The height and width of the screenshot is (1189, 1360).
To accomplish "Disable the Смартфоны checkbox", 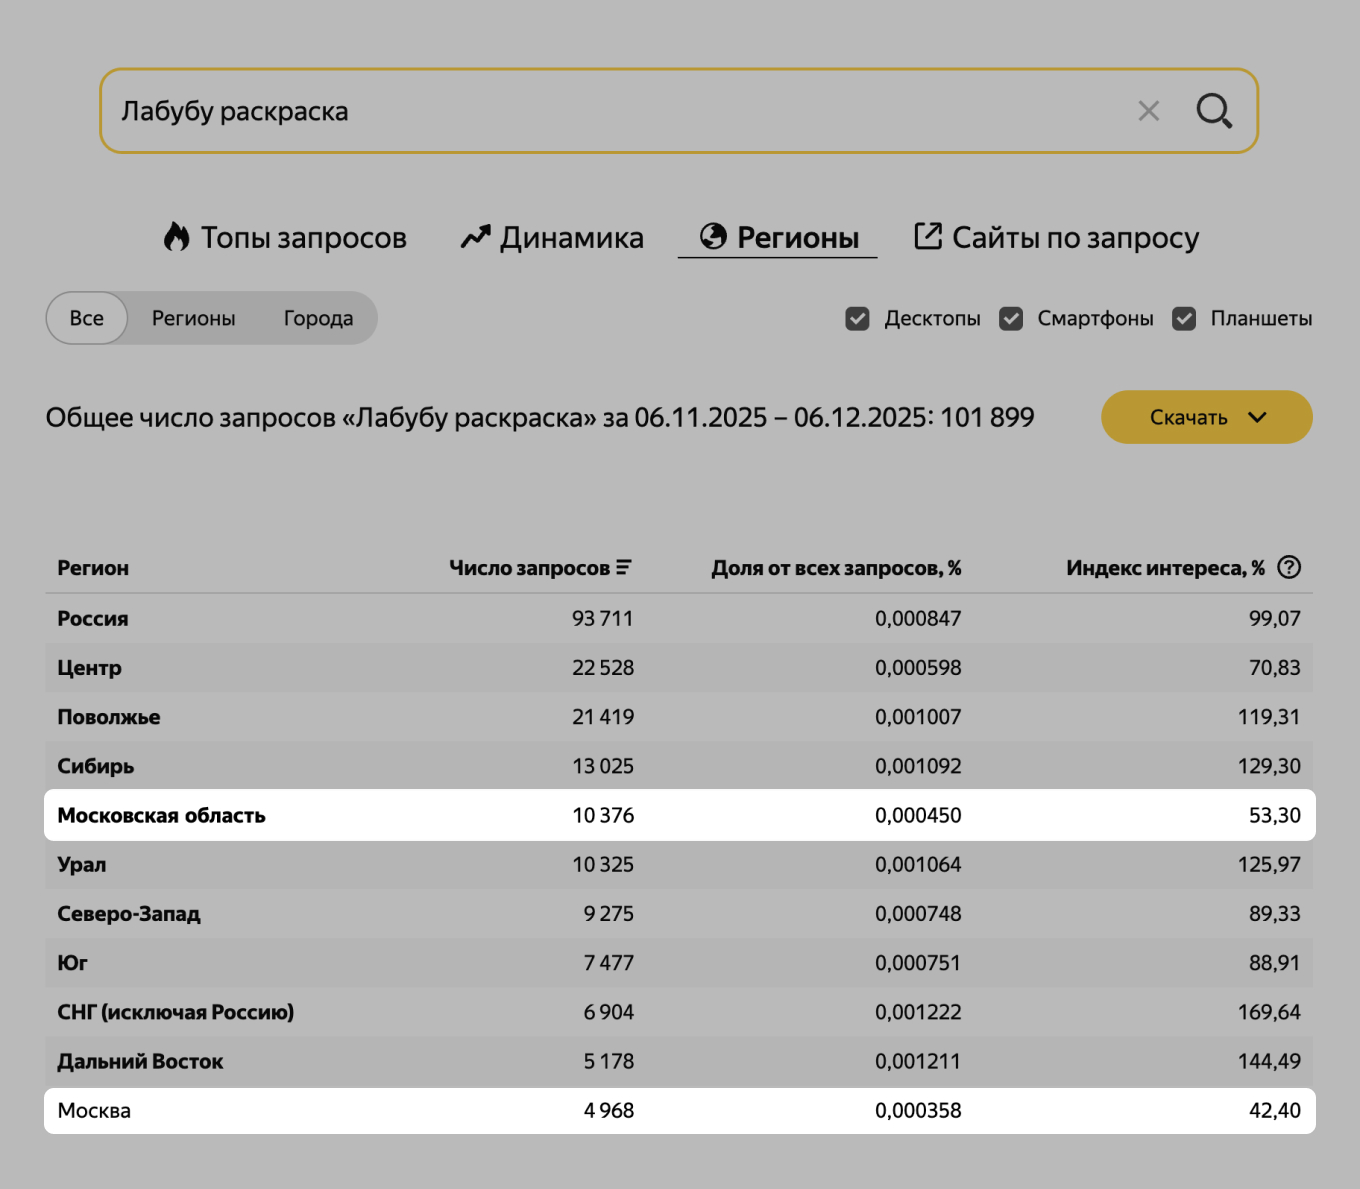I will (x=1011, y=318).
